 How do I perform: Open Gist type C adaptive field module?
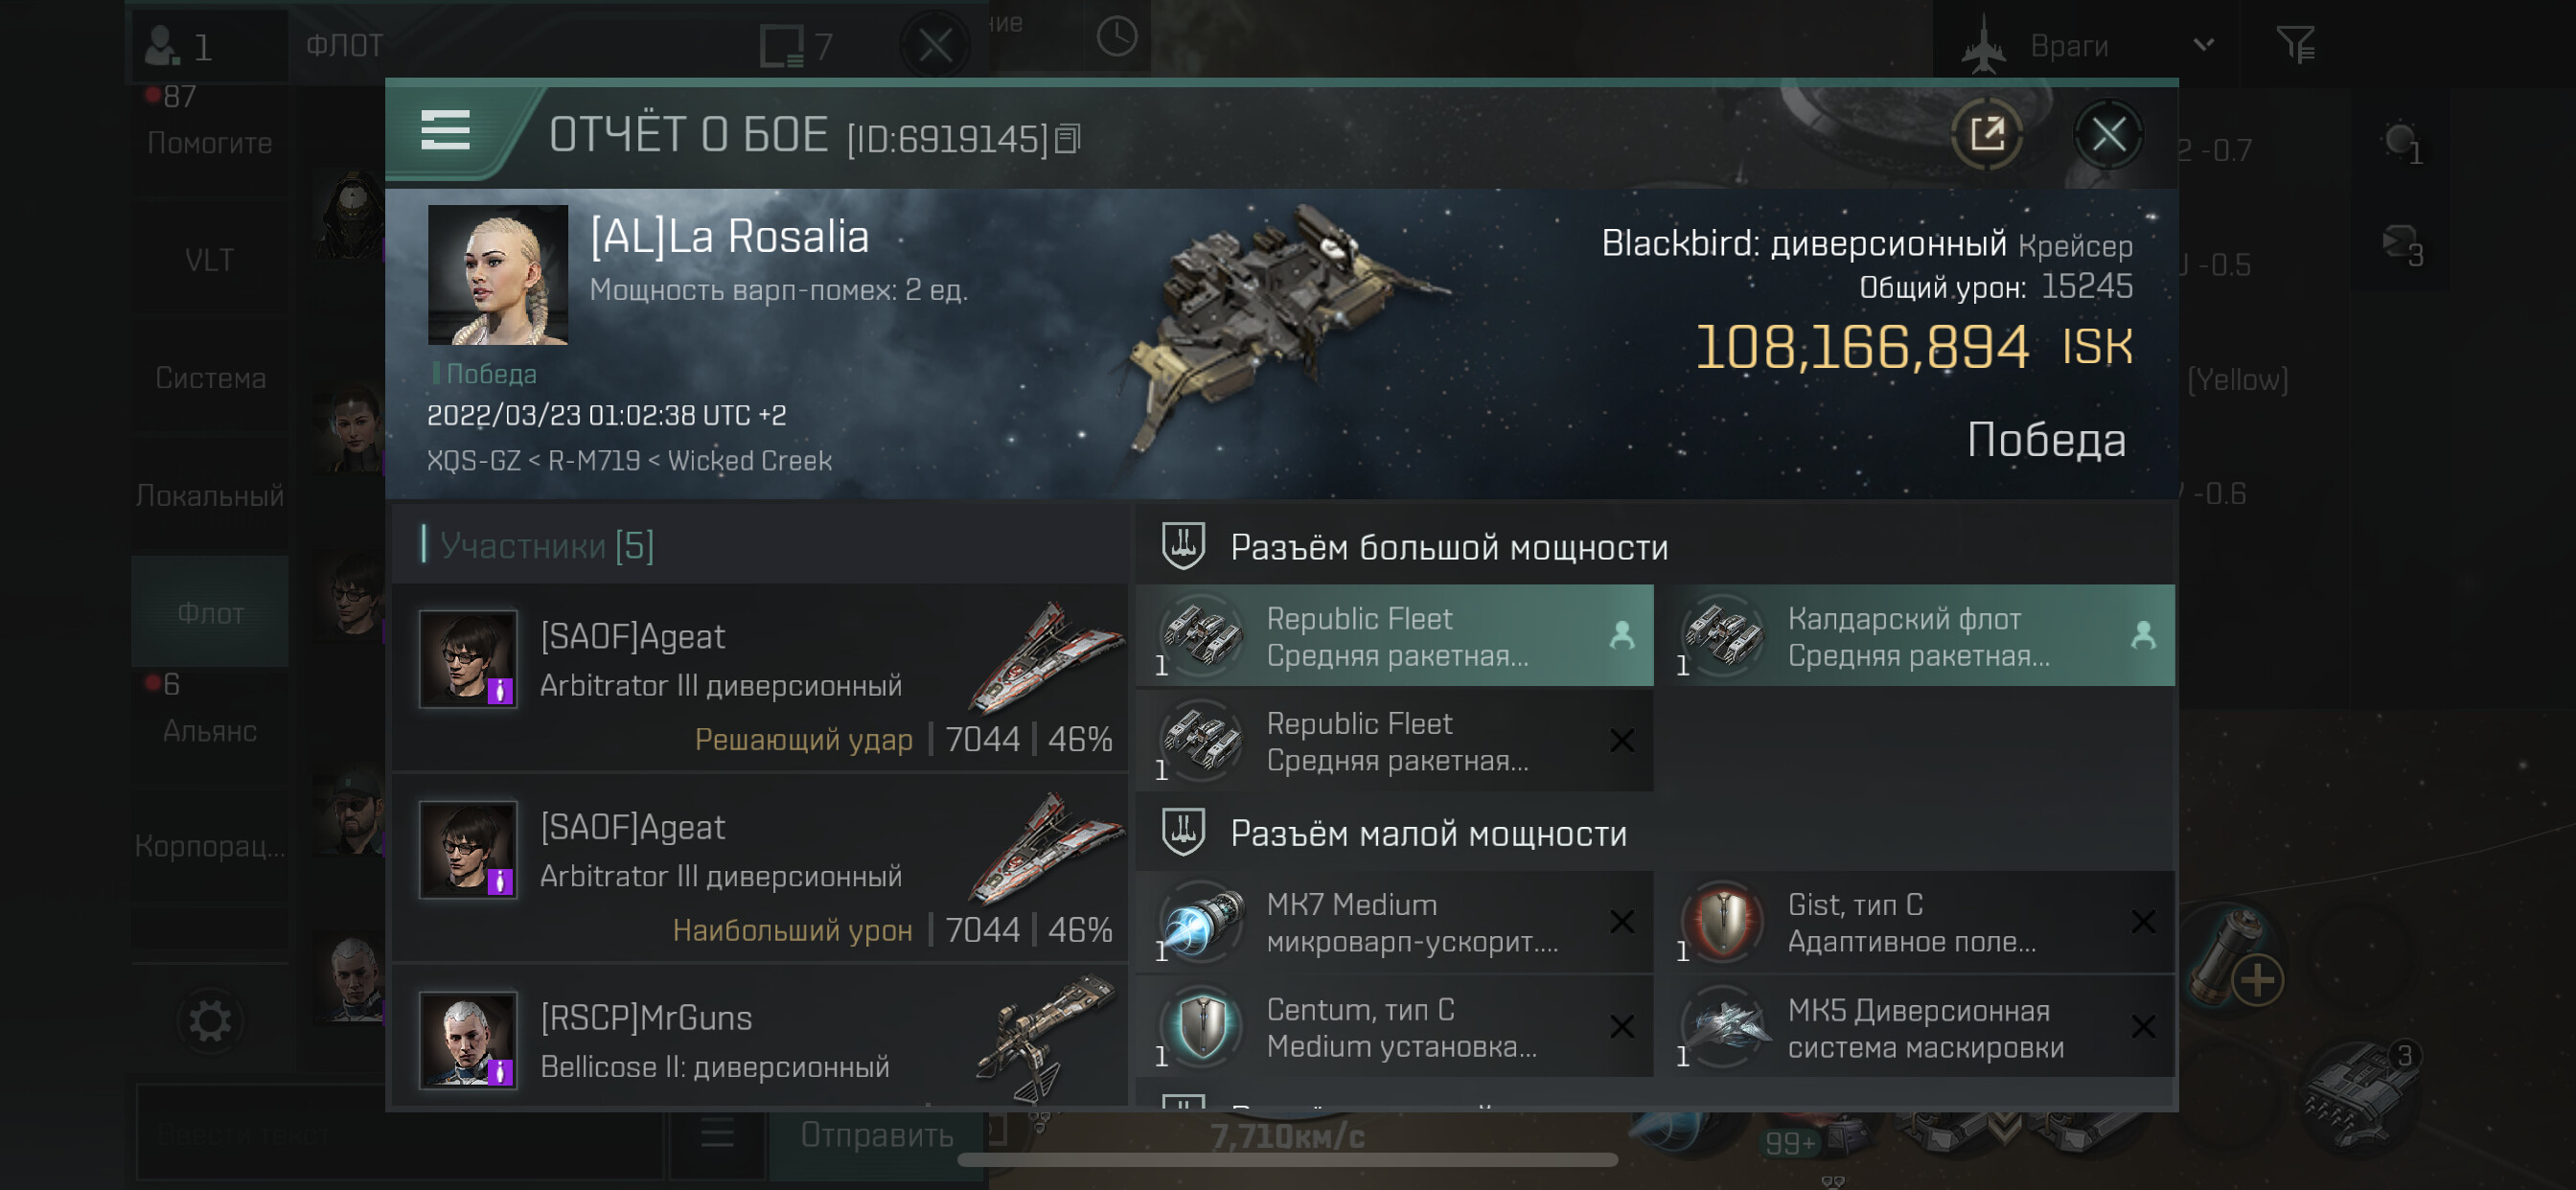(1915, 922)
